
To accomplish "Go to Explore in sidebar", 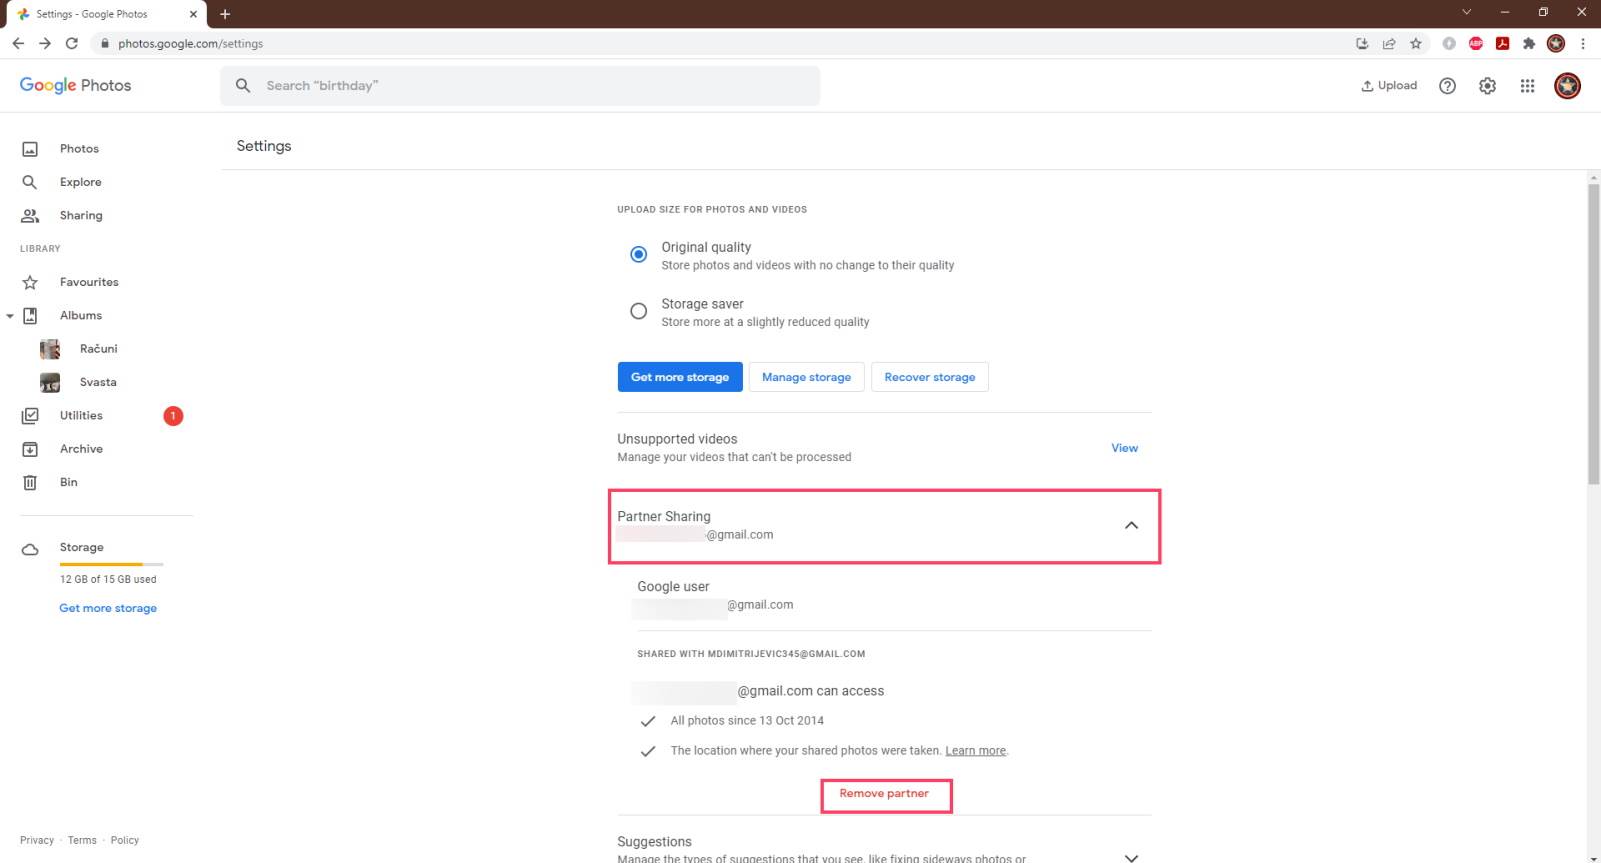I will 80,182.
